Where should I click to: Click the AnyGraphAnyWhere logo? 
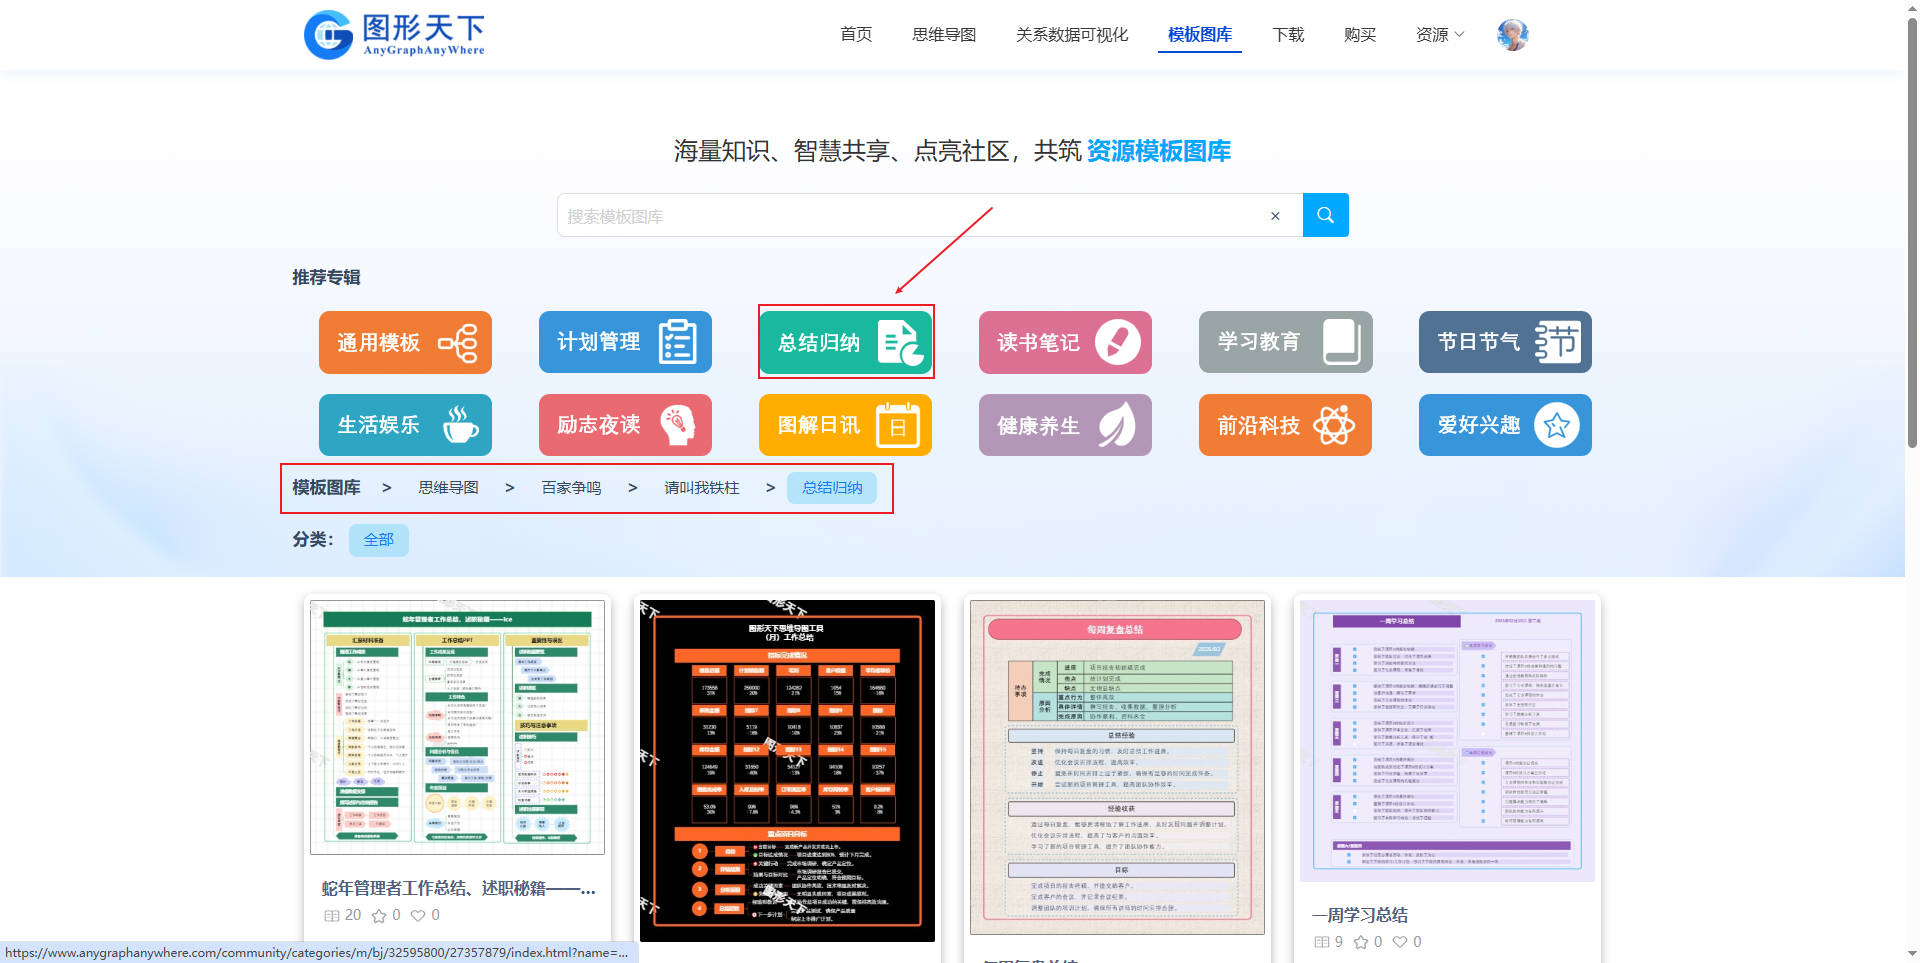pos(394,35)
